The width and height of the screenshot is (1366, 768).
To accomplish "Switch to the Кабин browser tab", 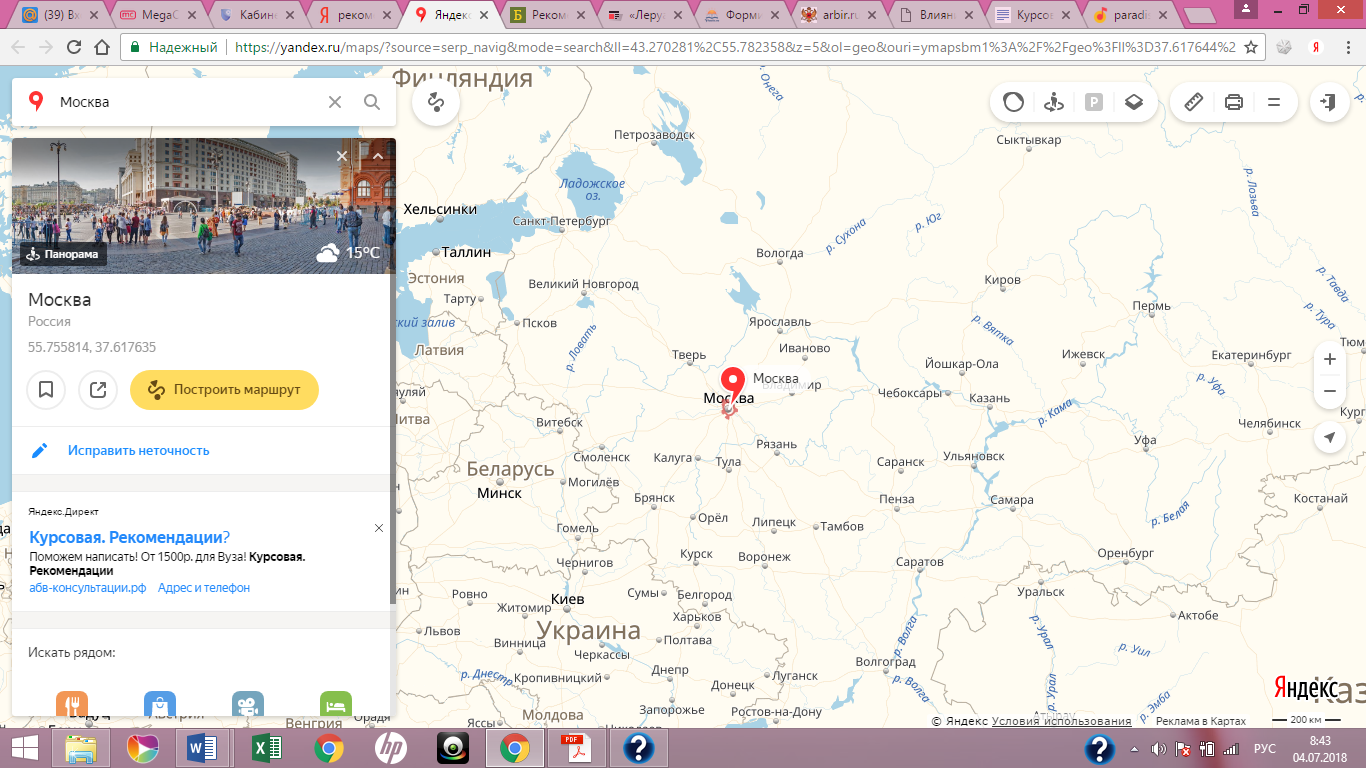I will coord(258,15).
